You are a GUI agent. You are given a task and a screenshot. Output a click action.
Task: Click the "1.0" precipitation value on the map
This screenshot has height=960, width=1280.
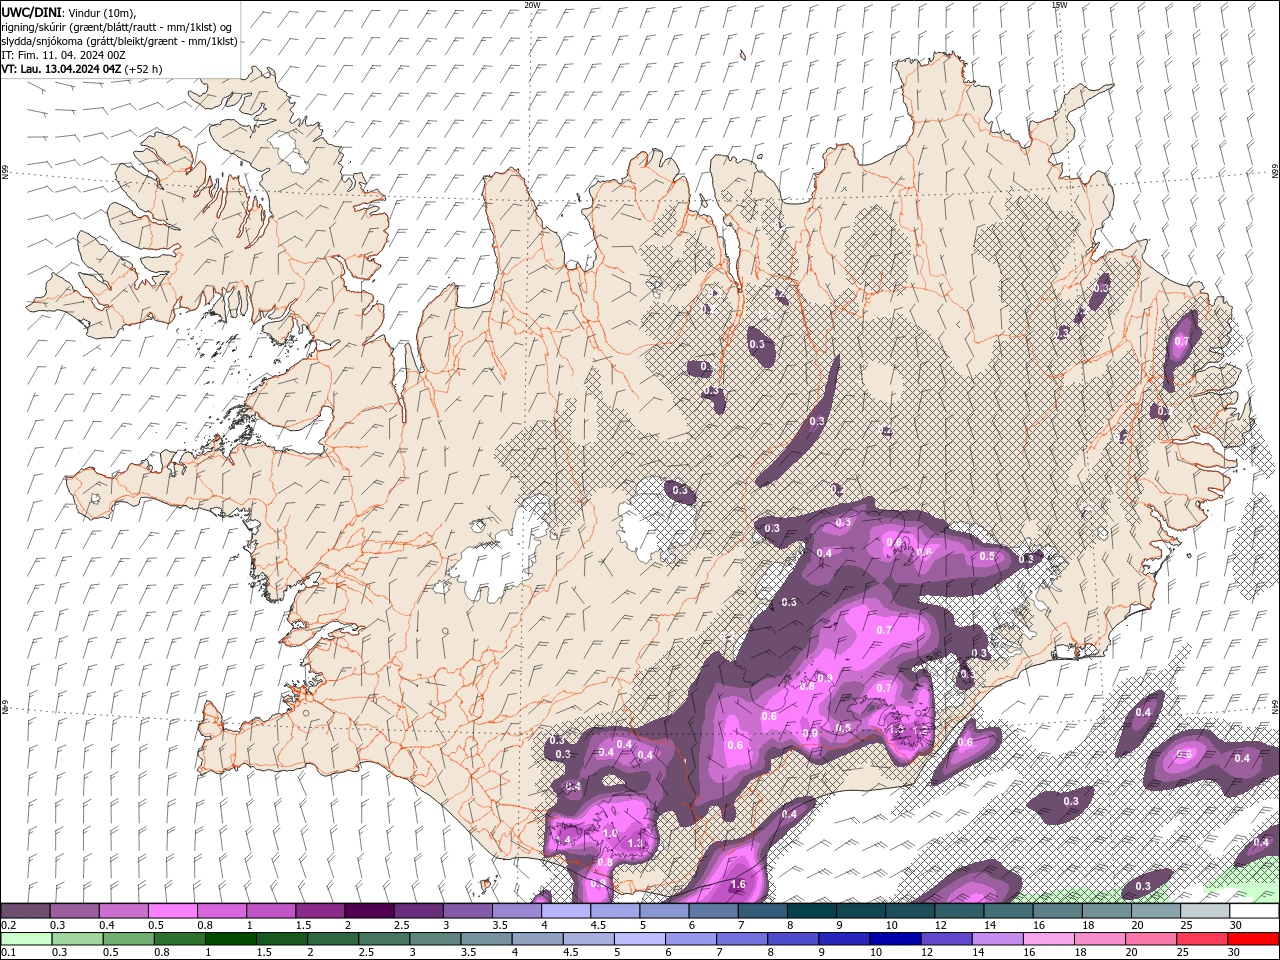(610, 834)
